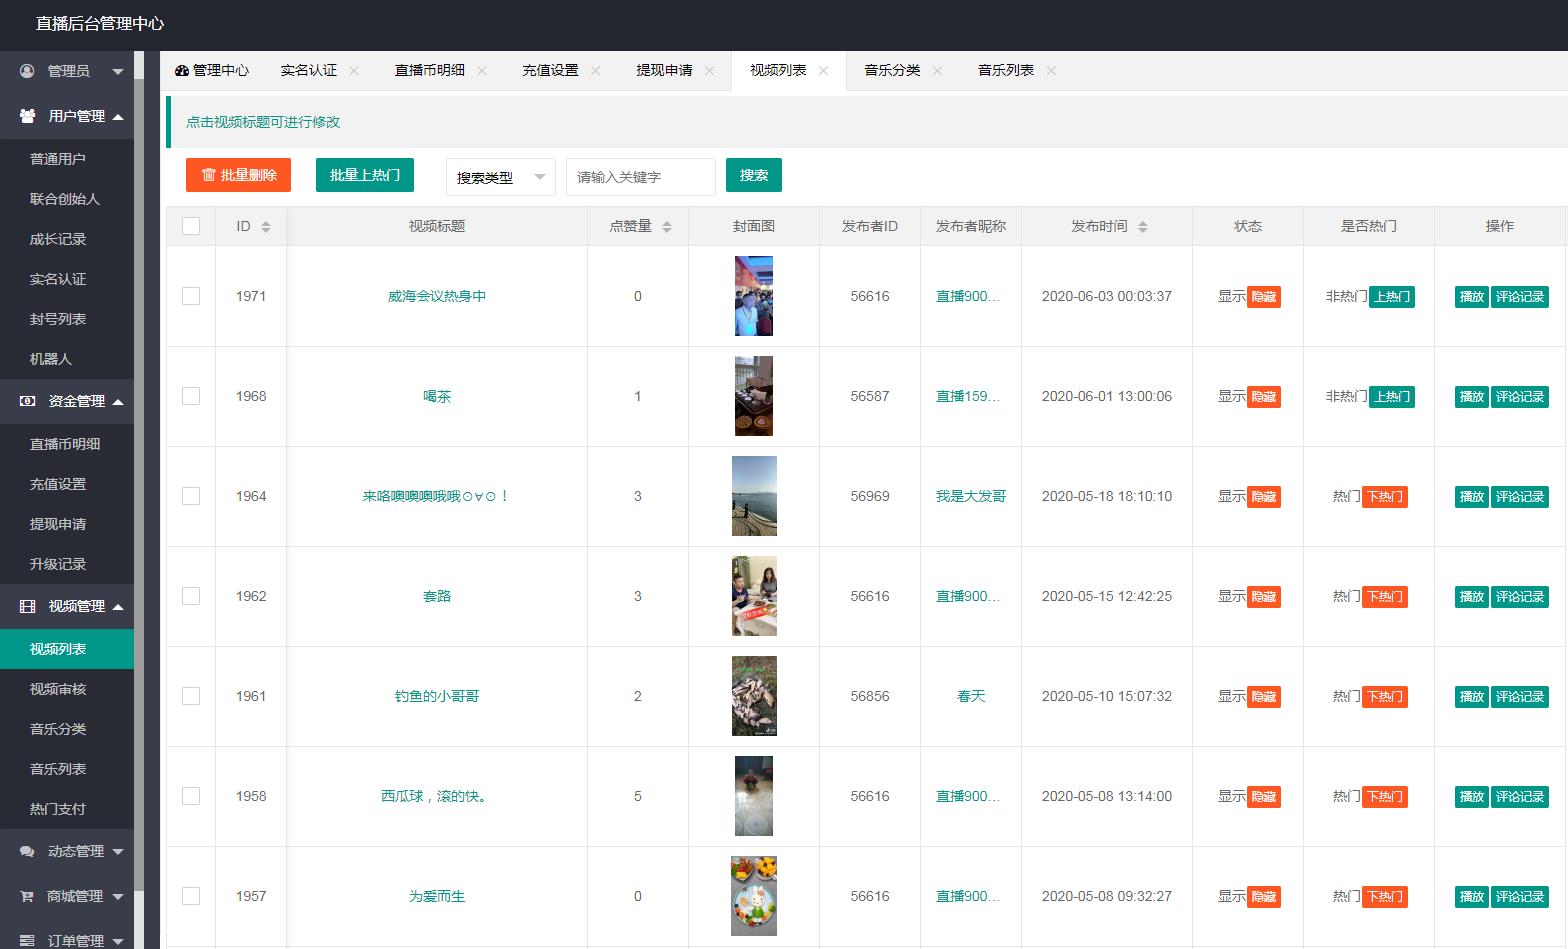Switch to the 提现申请 tab
This screenshot has width=1568, height=949.
click(x=664, y=71)
